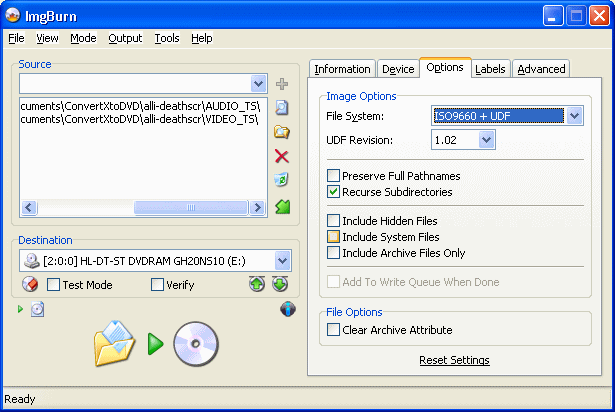Check Include System Files

[x=333, y=237]
